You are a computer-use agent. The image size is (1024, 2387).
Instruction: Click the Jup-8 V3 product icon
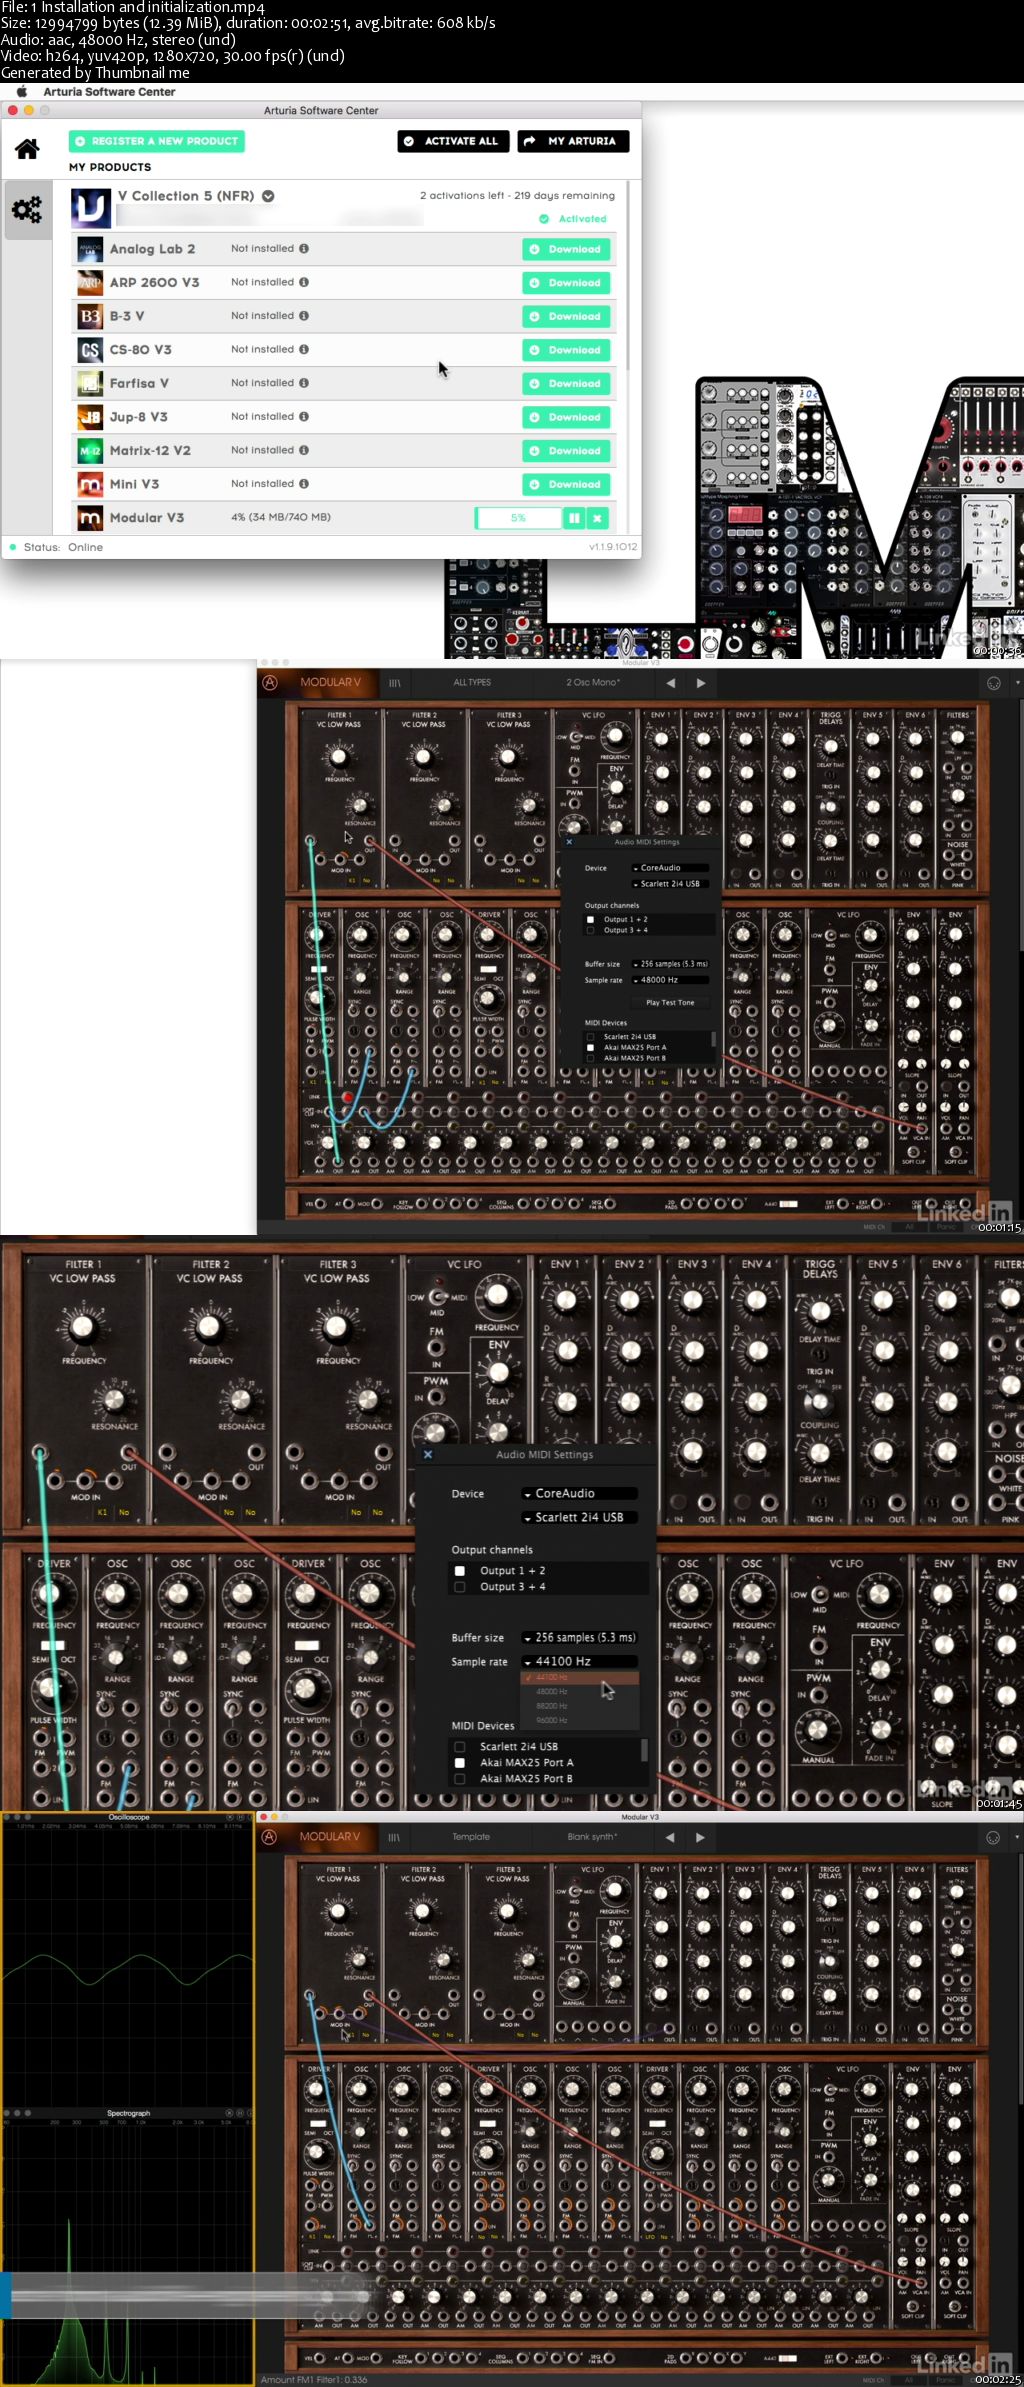point(90,417)
